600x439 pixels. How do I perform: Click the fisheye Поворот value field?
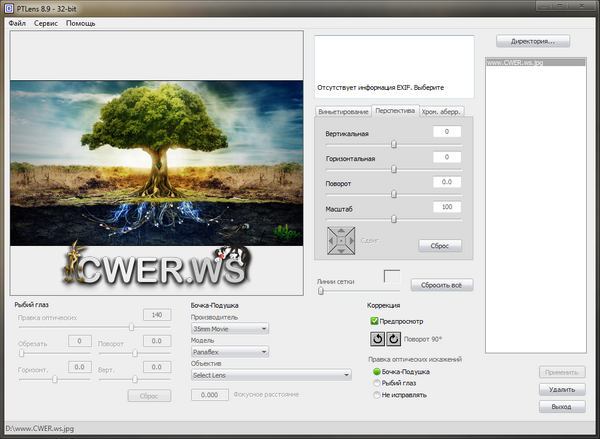point(157,341)
